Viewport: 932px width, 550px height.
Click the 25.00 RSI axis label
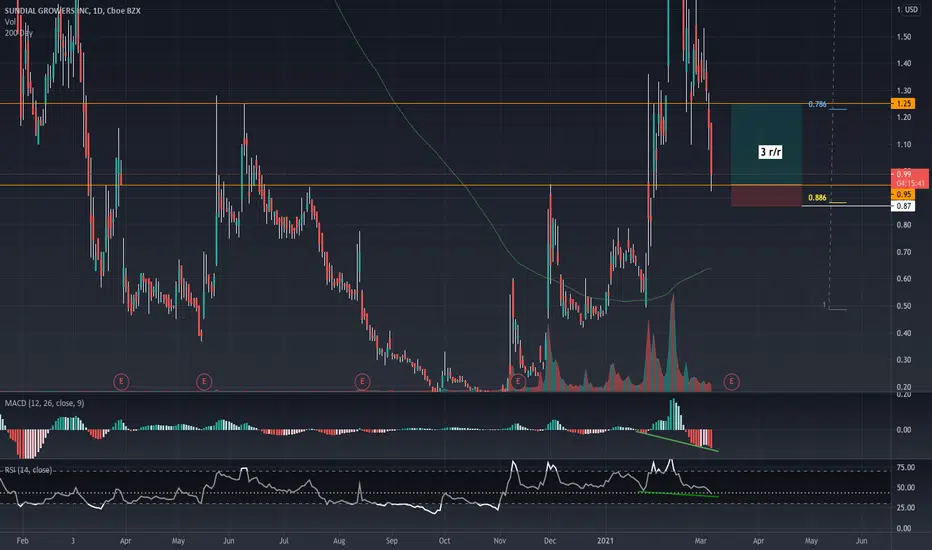[905, 508]
